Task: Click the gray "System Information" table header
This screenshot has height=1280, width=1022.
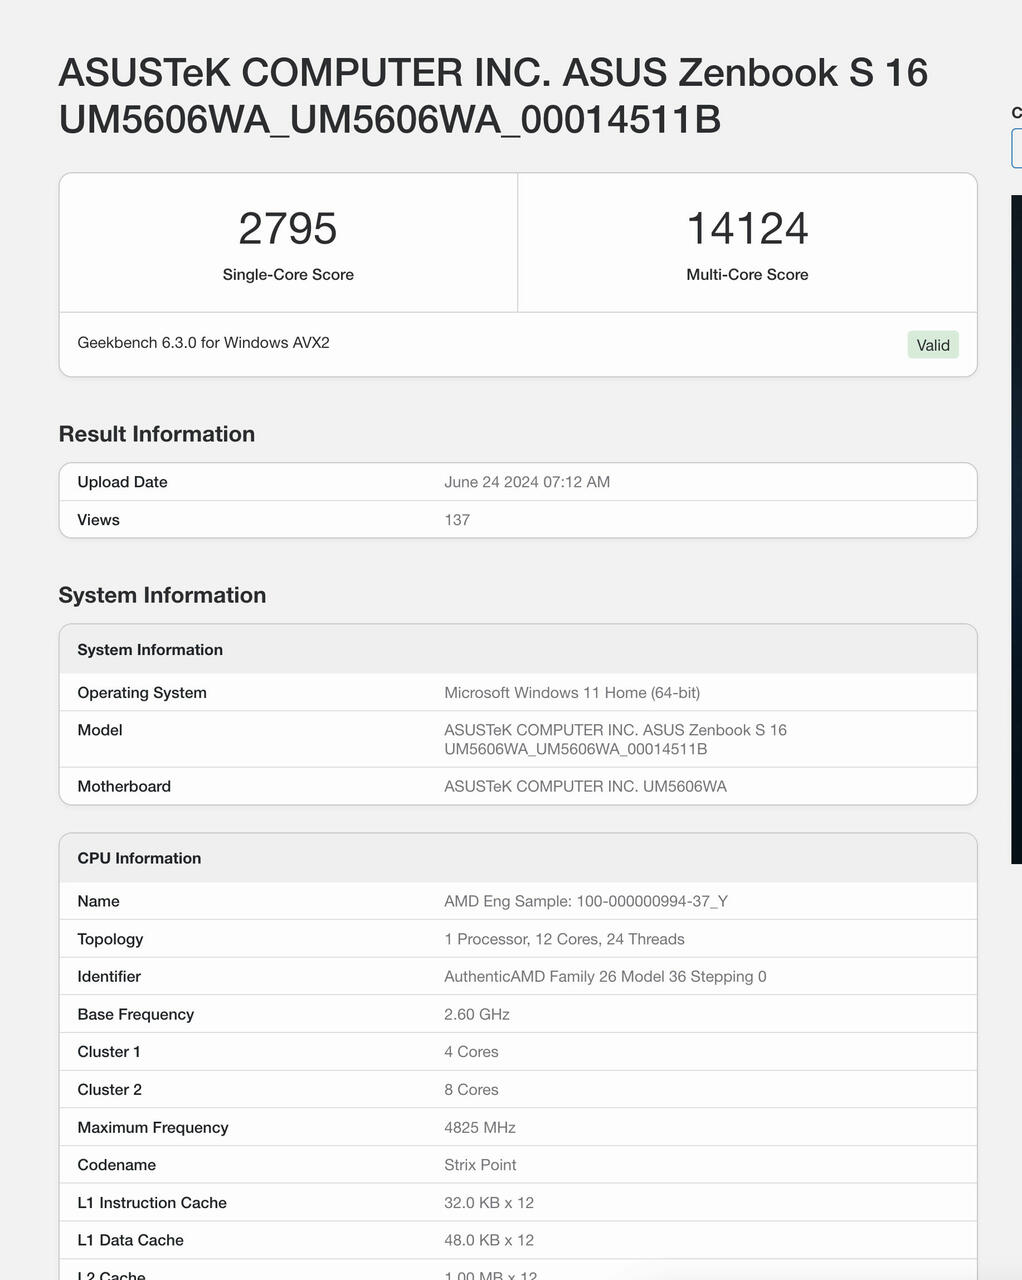Action: pyautogui.click(x=518, y=650)
